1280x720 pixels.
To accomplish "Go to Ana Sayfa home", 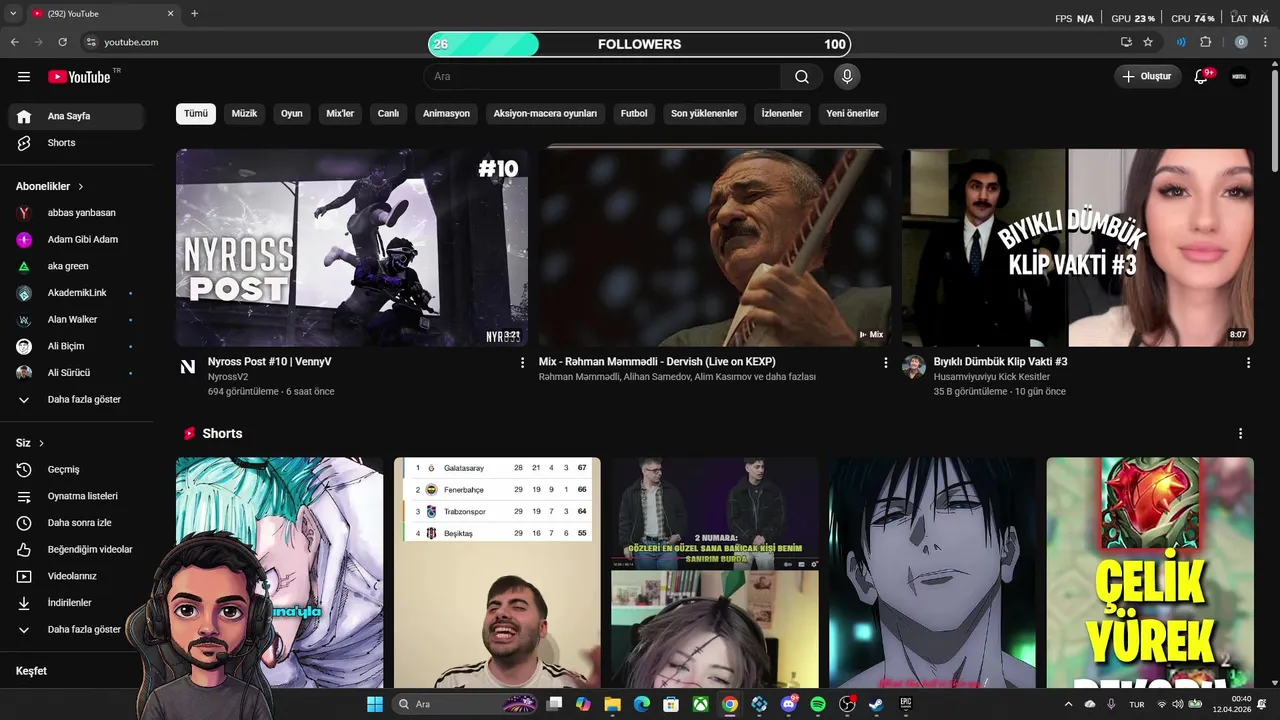I will [x=76, y=116].
